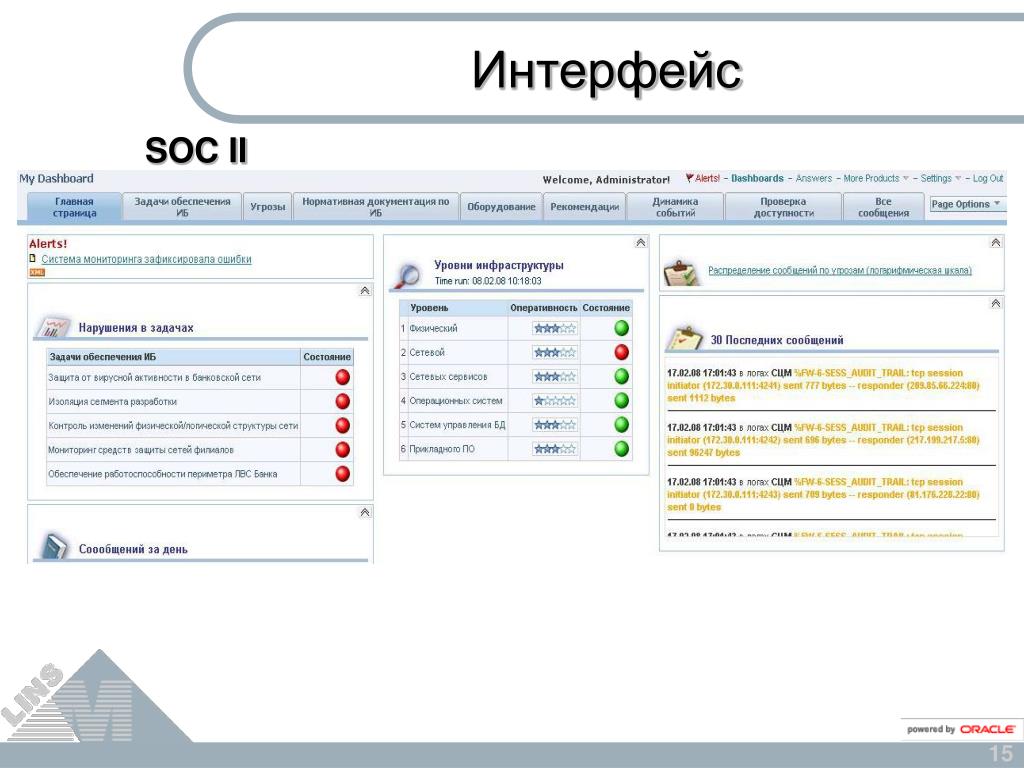Click the My Dashboard title
1024x768 pixels.
click(56, 178)
